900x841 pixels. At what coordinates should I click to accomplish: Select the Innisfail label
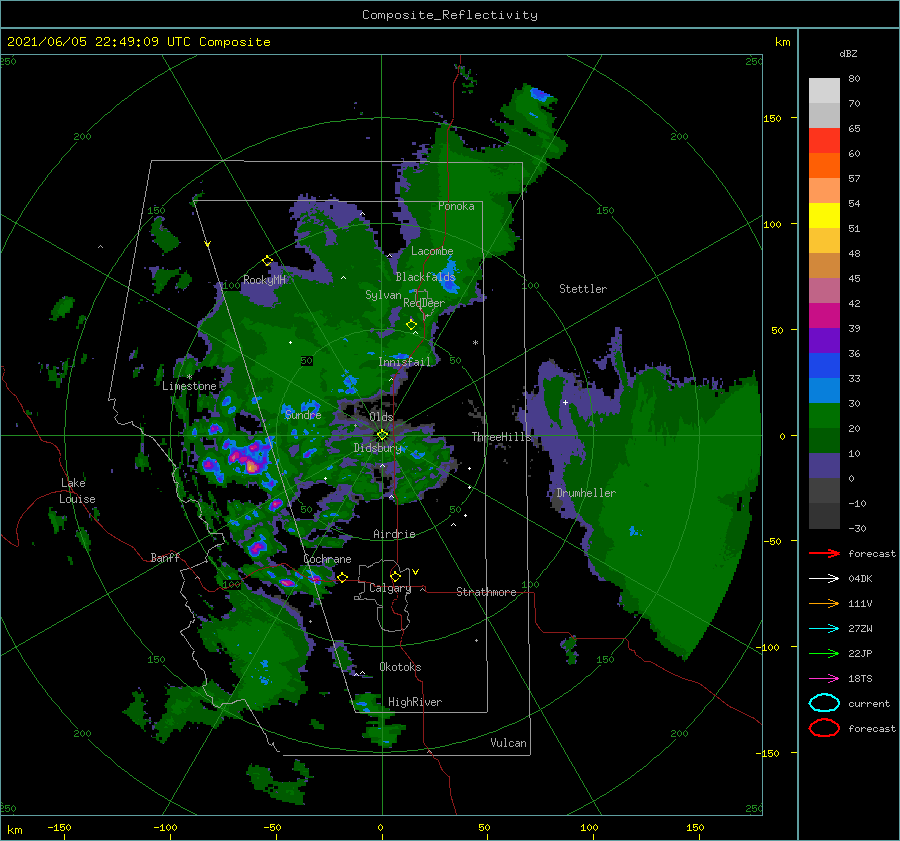tap(404, 362)
